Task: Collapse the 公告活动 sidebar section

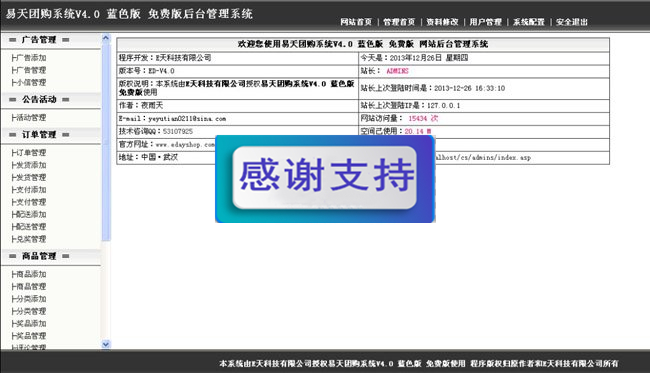Action: [x=39, y=99]
